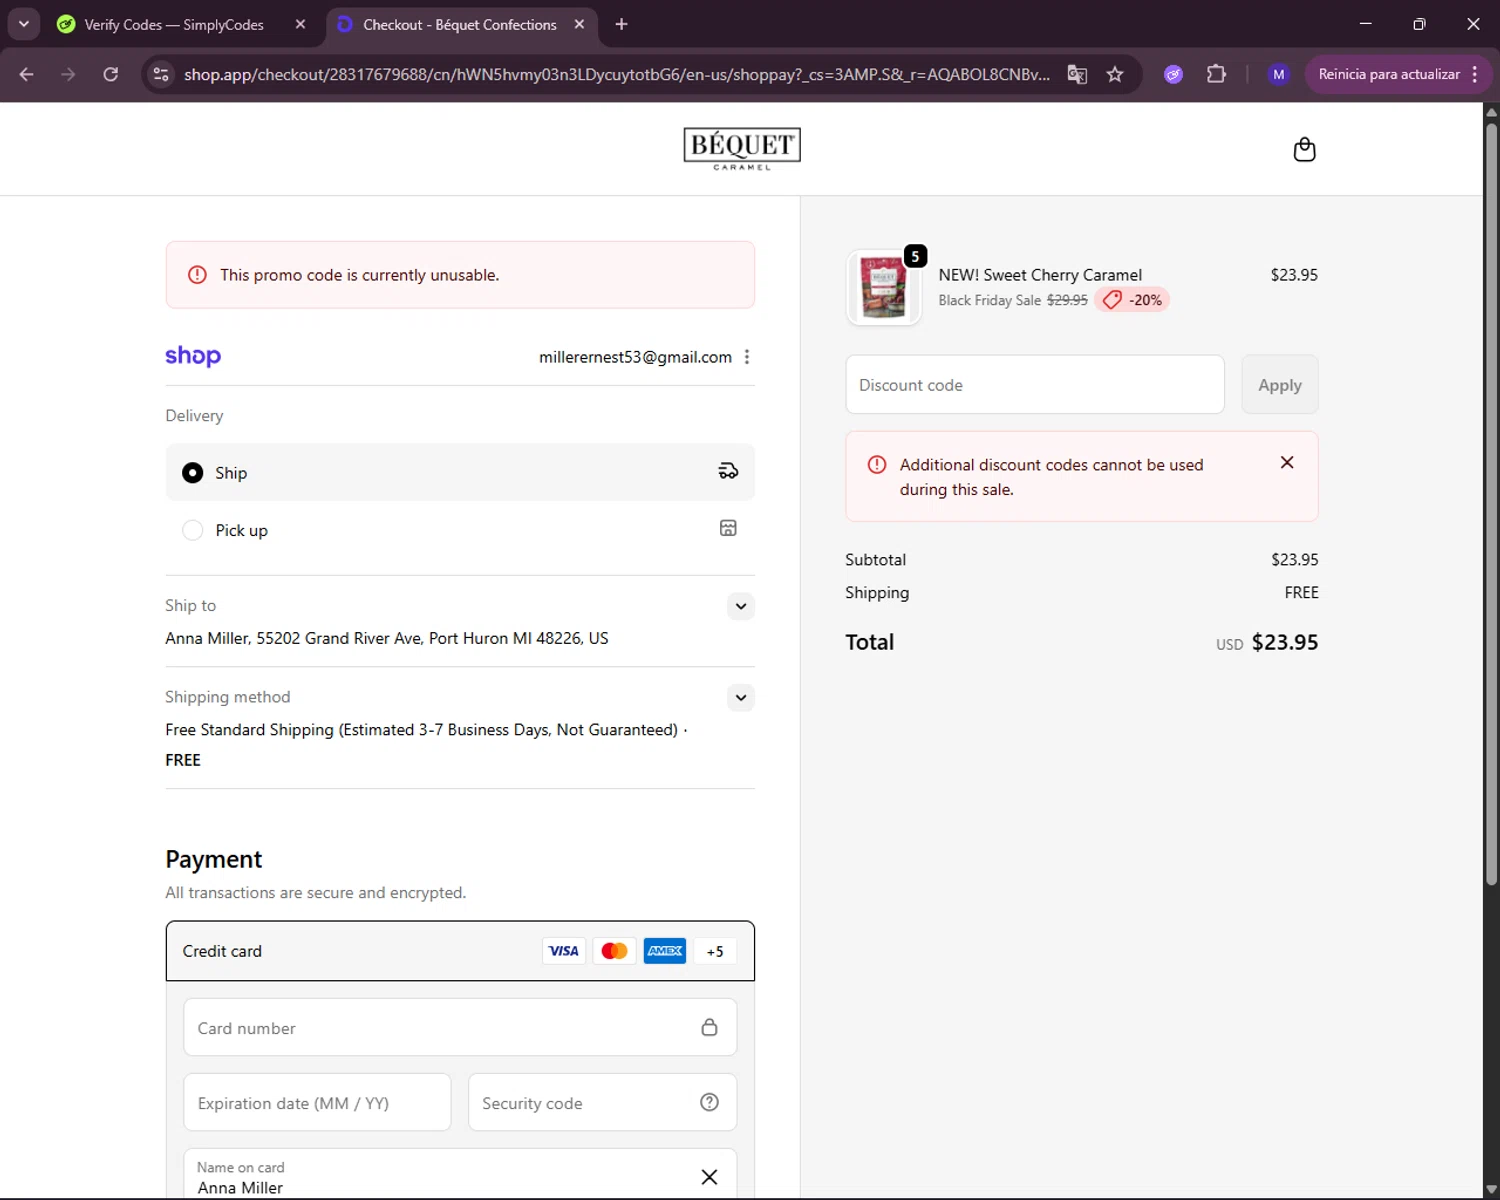This screenshot has width=1500, height=1200.
Task: Click the browser translate page icon
Action: coord(1077,74)
